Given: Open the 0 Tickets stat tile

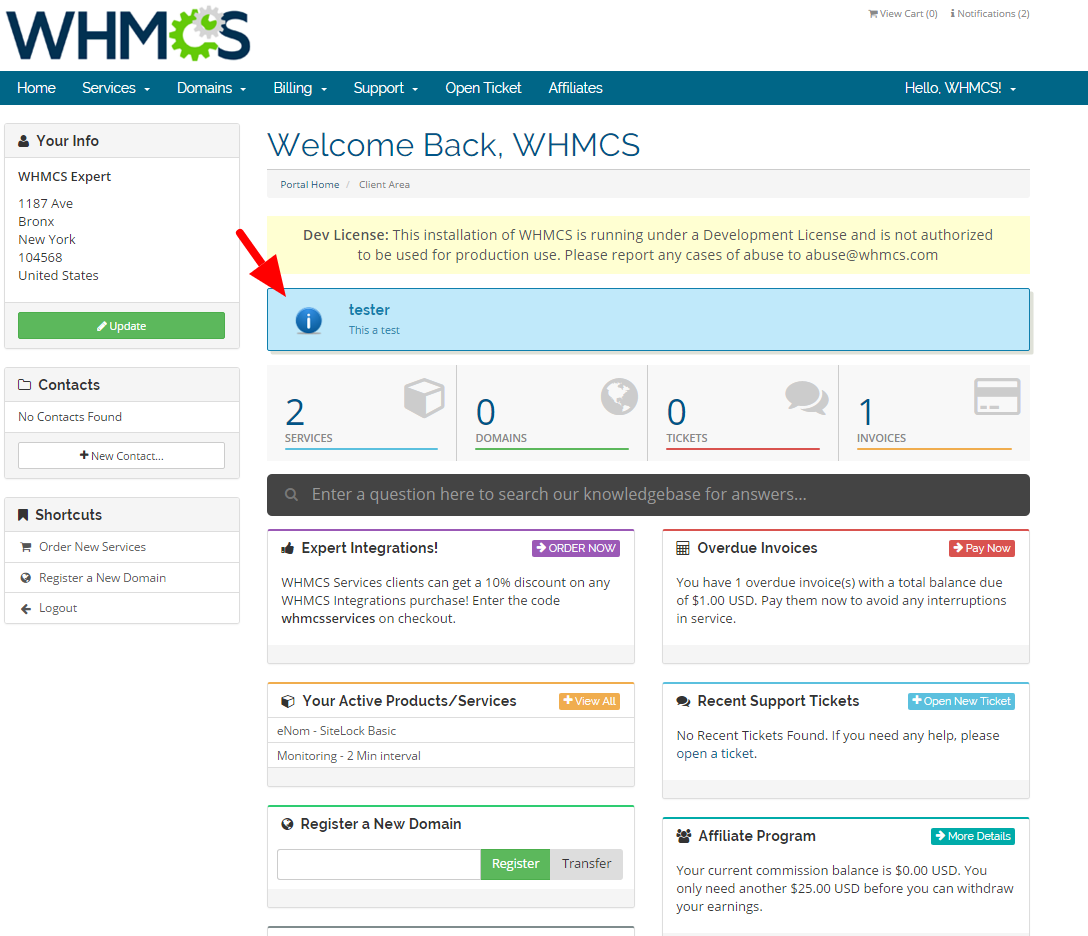Looking at the screenshot, I should point(742,414).
